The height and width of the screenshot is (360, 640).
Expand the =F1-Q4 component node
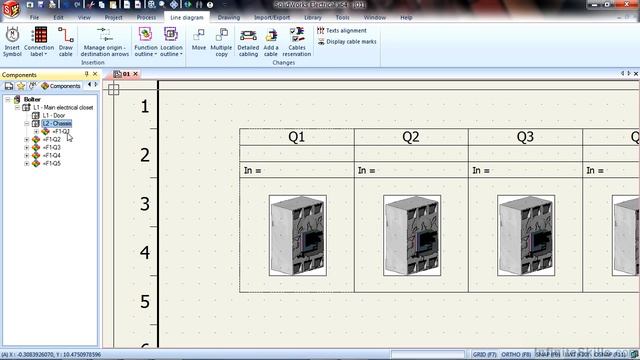(27, 156)
